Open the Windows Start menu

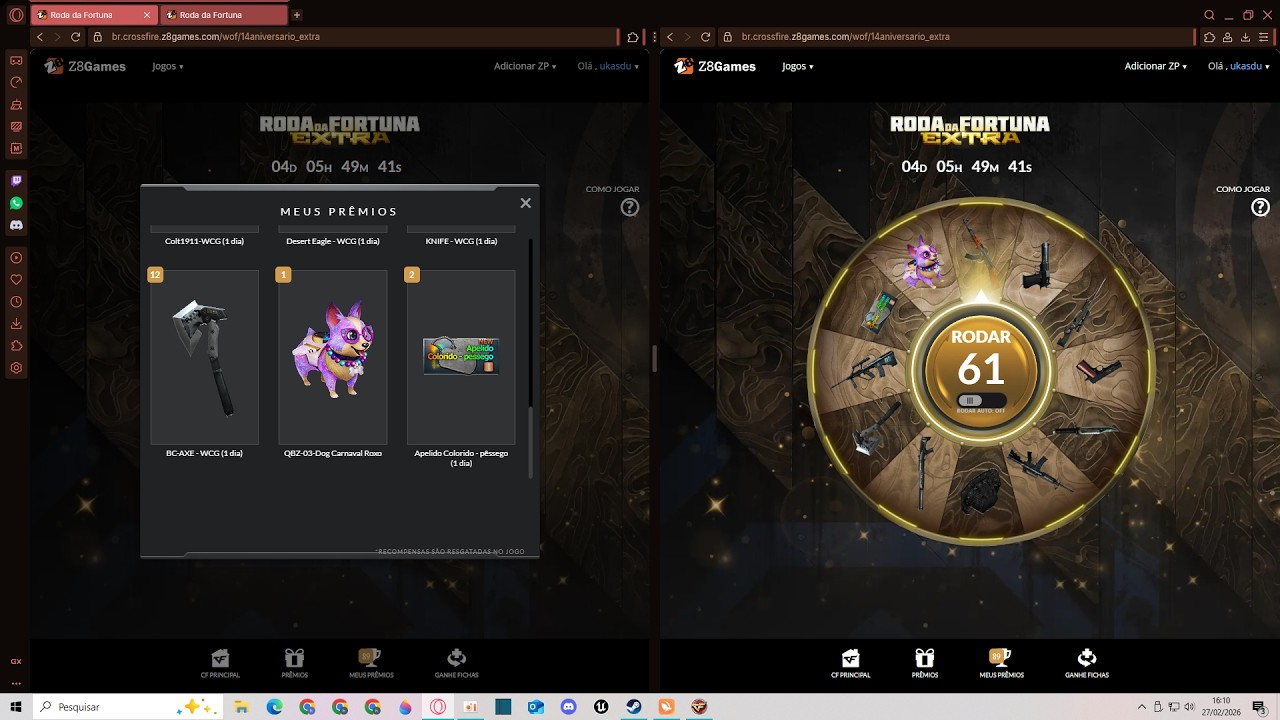click(x=16, y=707)
